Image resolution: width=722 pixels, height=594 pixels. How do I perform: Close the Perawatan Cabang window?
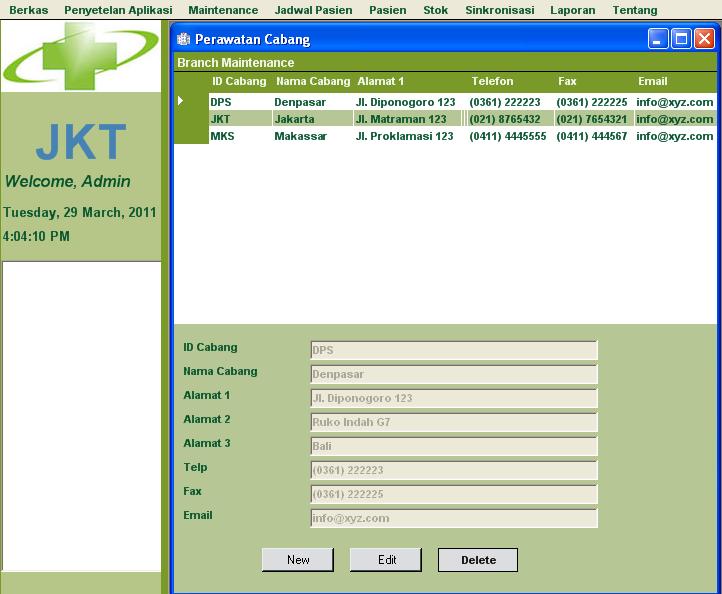(705, 39)
